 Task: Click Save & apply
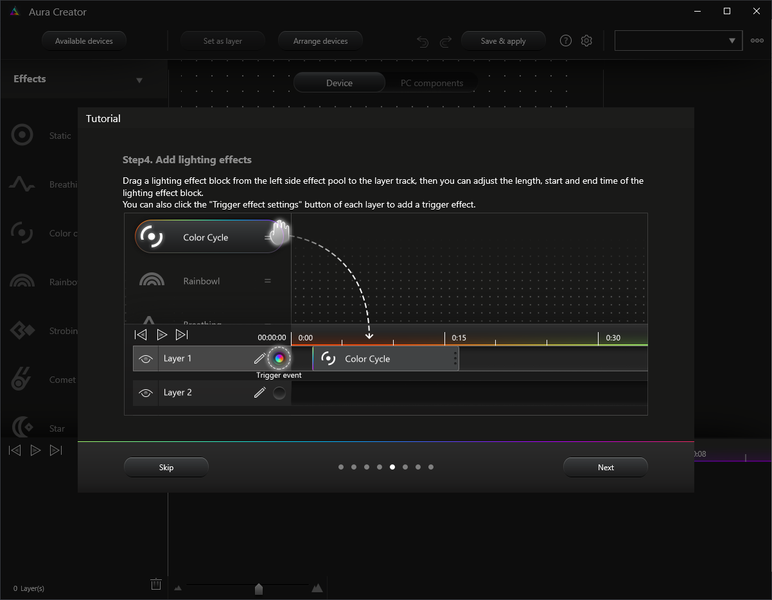click(503, 41)
